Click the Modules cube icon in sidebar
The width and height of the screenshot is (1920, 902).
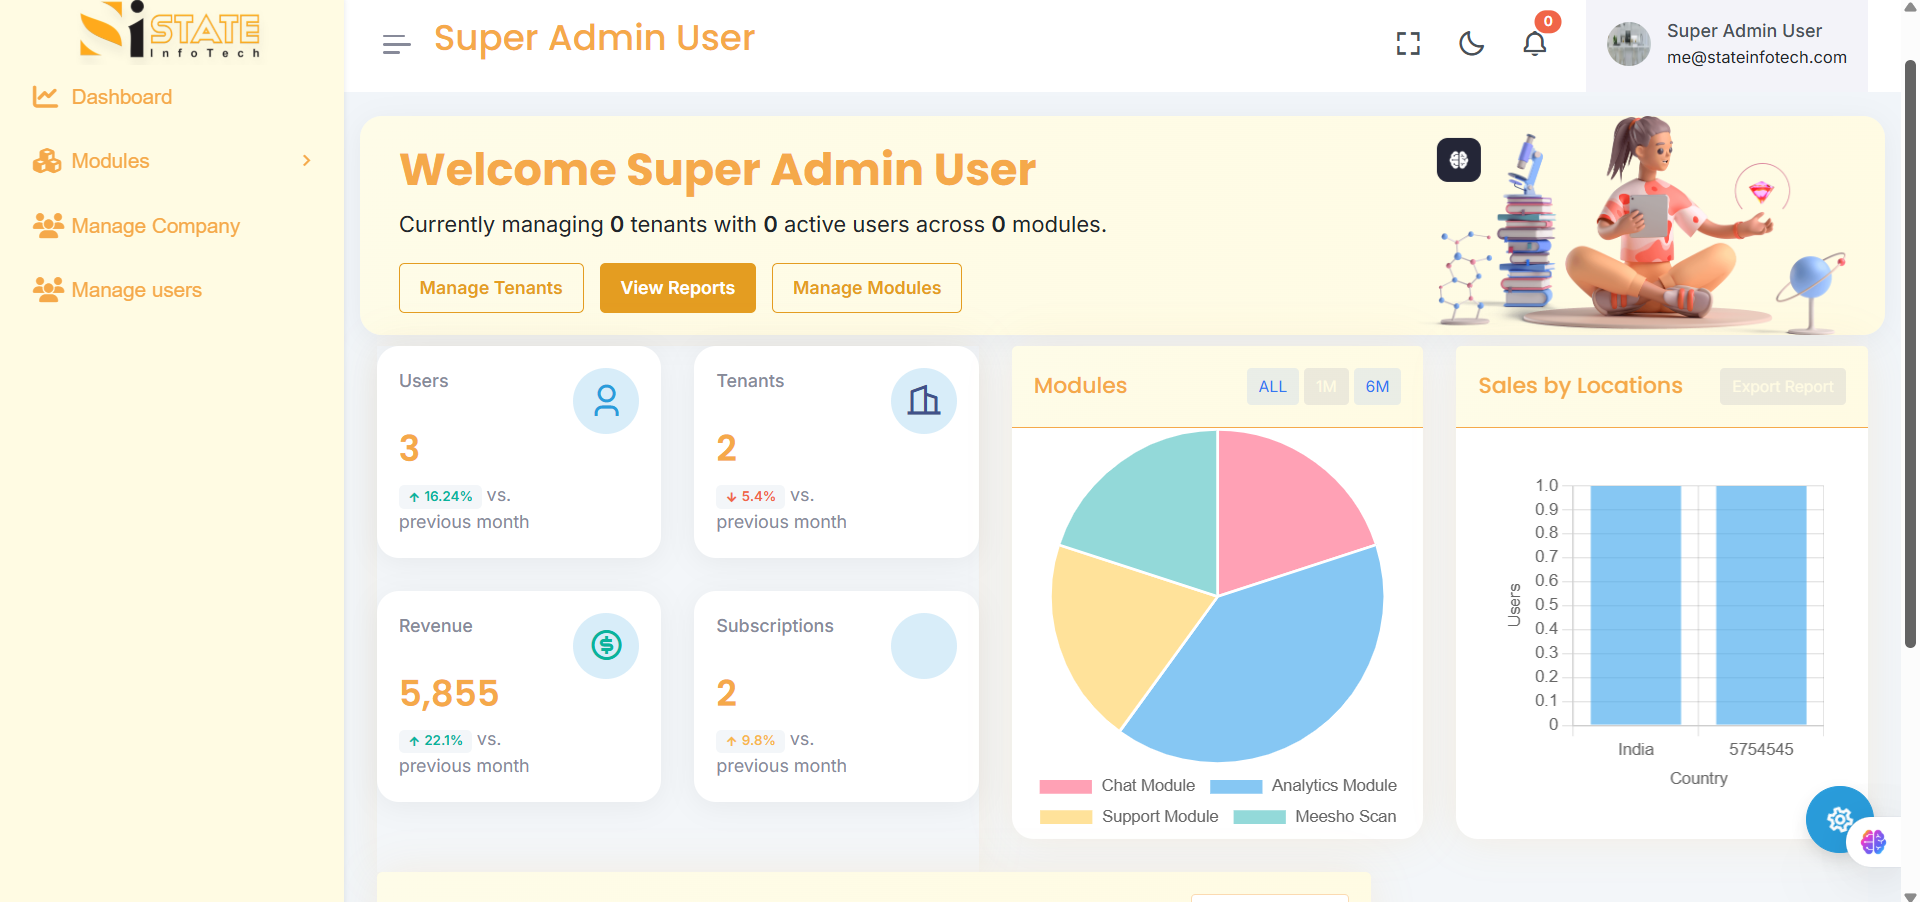coord(46,160)
